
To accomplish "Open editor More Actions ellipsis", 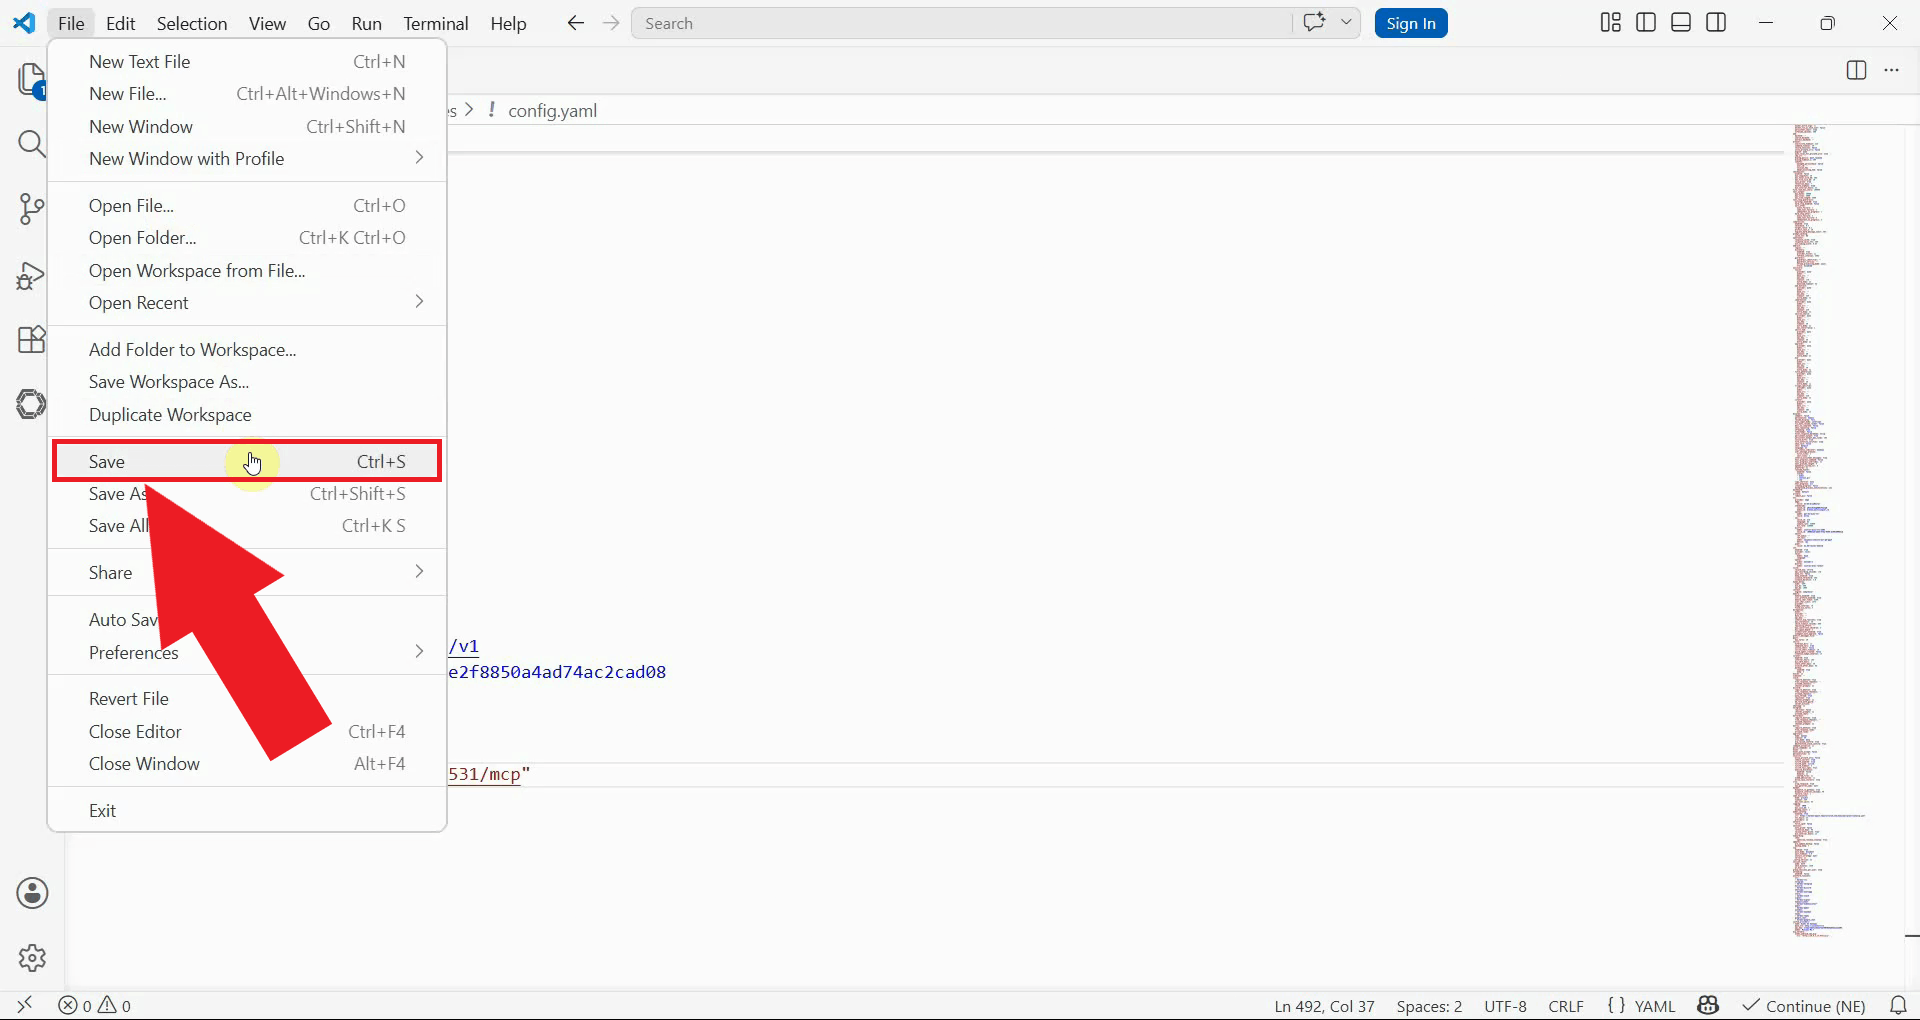I will coord(1891,70).
